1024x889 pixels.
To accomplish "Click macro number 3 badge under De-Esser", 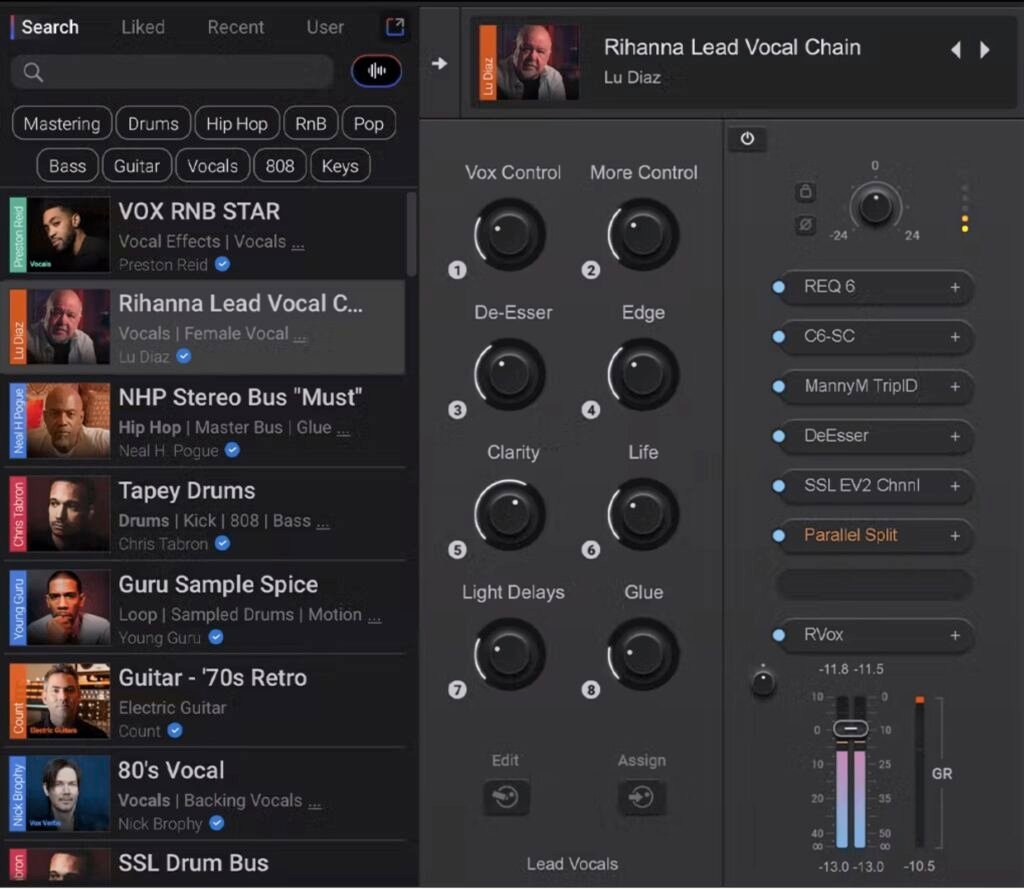I will (x=457, y=410).
